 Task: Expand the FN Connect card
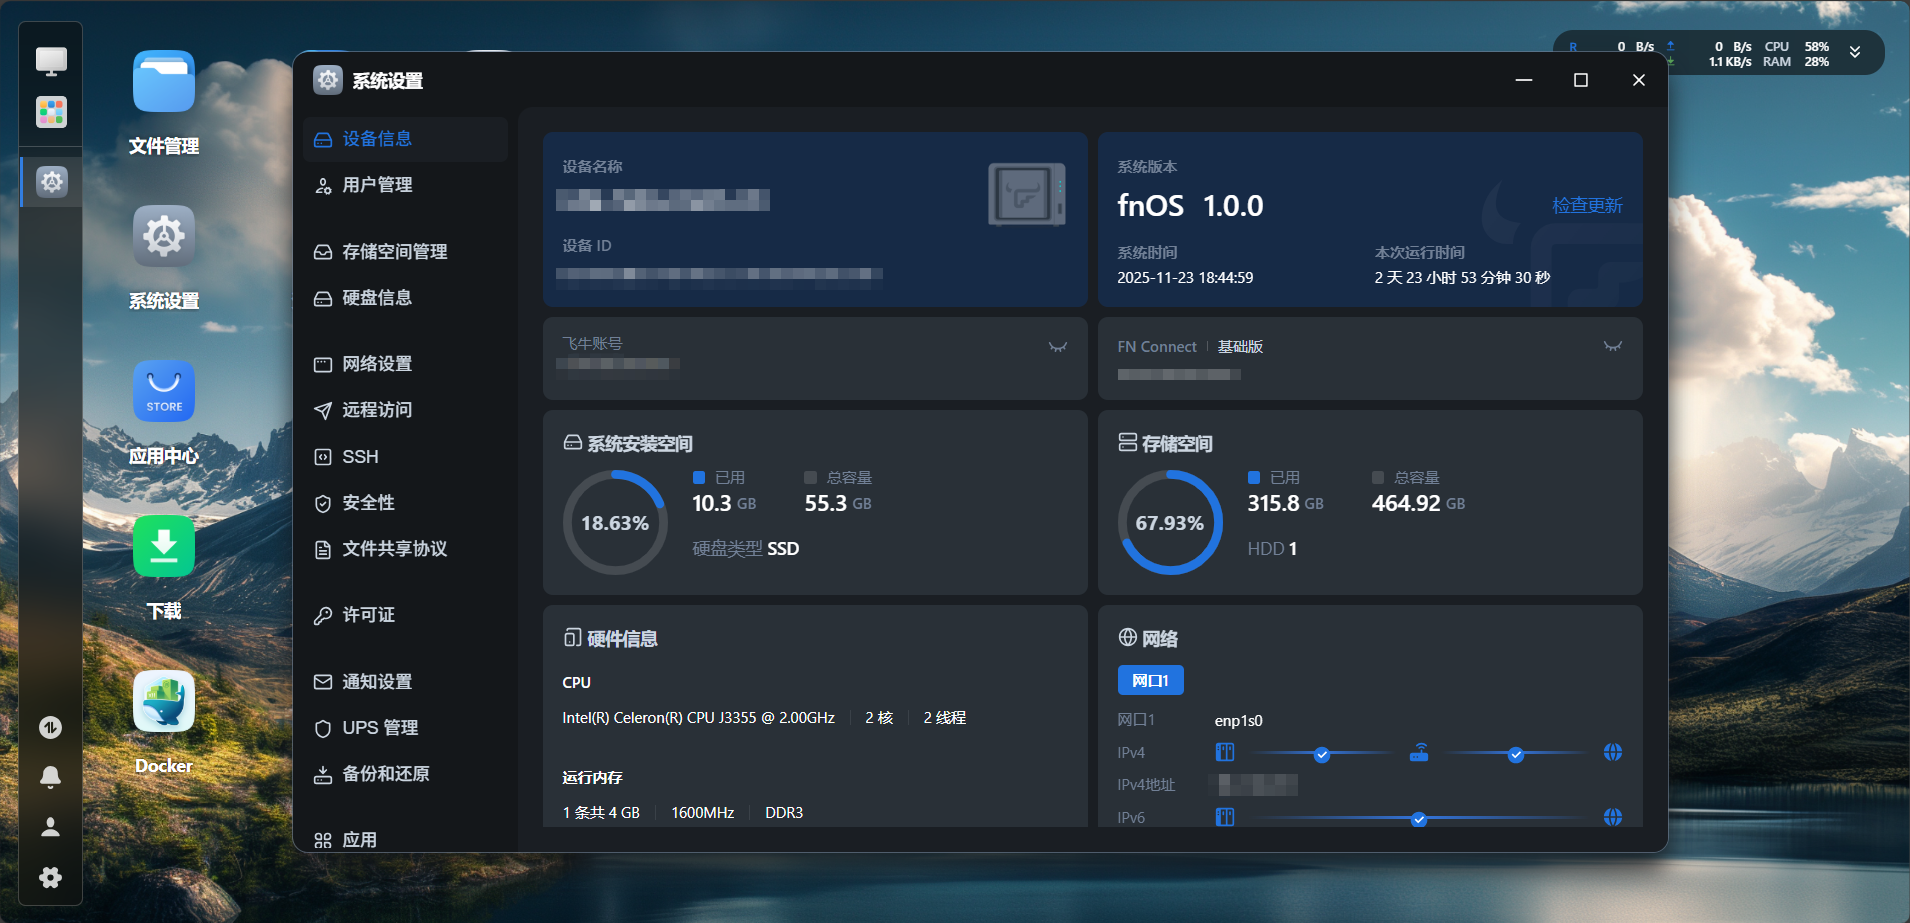click(1612, 347)
